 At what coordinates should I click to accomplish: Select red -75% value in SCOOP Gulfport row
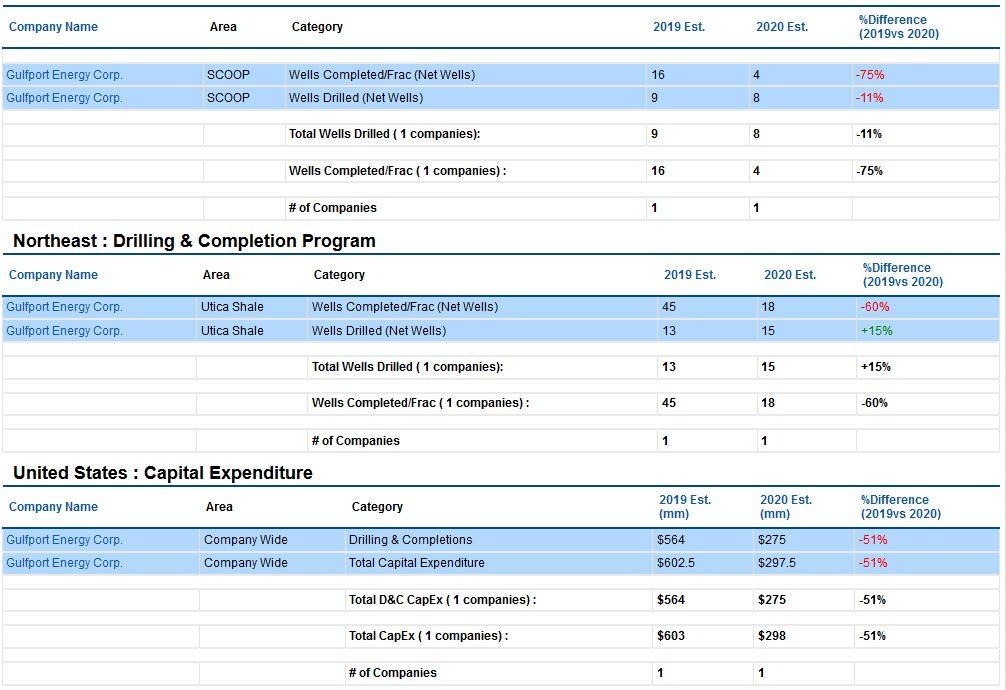tap(870, 75)
